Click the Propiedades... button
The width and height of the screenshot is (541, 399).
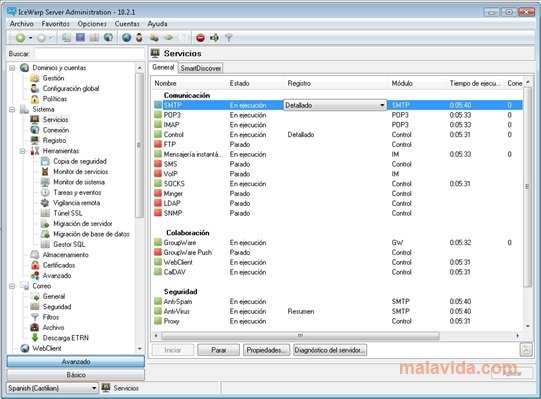coord(266,350)
